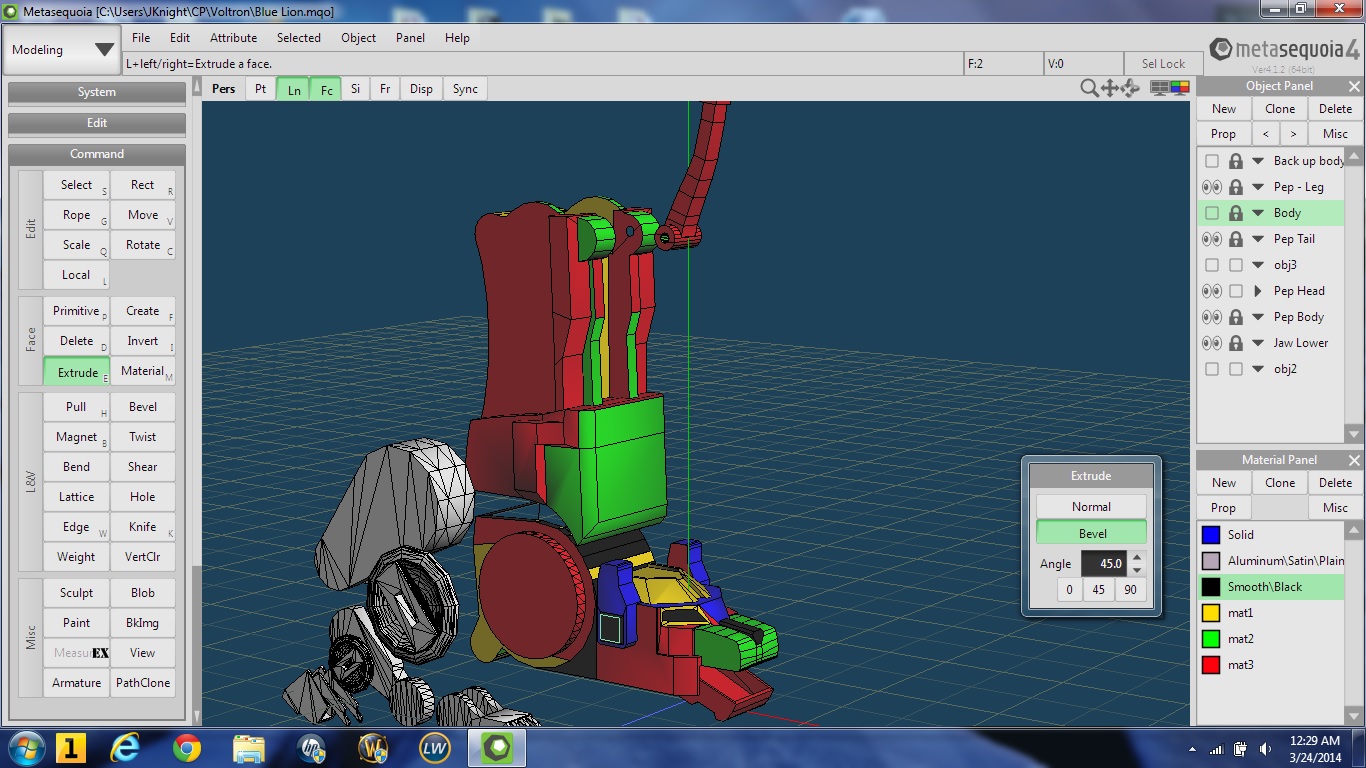1366x768 pixels.
Task: Close the Object Panel
Action: [x=1354, y=86]
